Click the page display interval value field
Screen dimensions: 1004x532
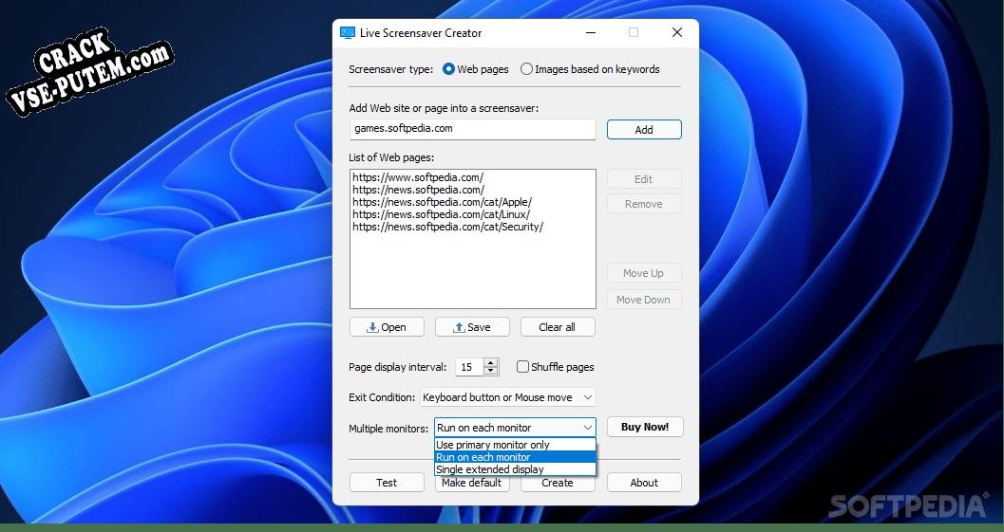pyautogui.click(x=469, y=367)
